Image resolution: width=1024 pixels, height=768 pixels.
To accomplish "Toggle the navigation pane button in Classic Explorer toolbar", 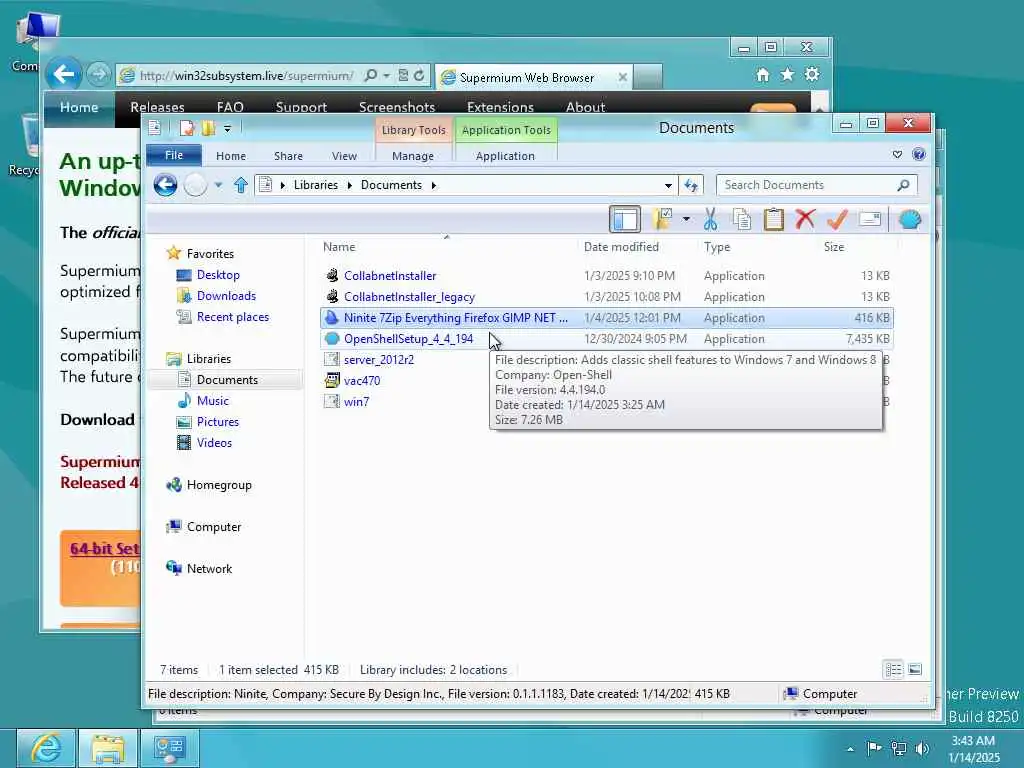I will point(624,219).
